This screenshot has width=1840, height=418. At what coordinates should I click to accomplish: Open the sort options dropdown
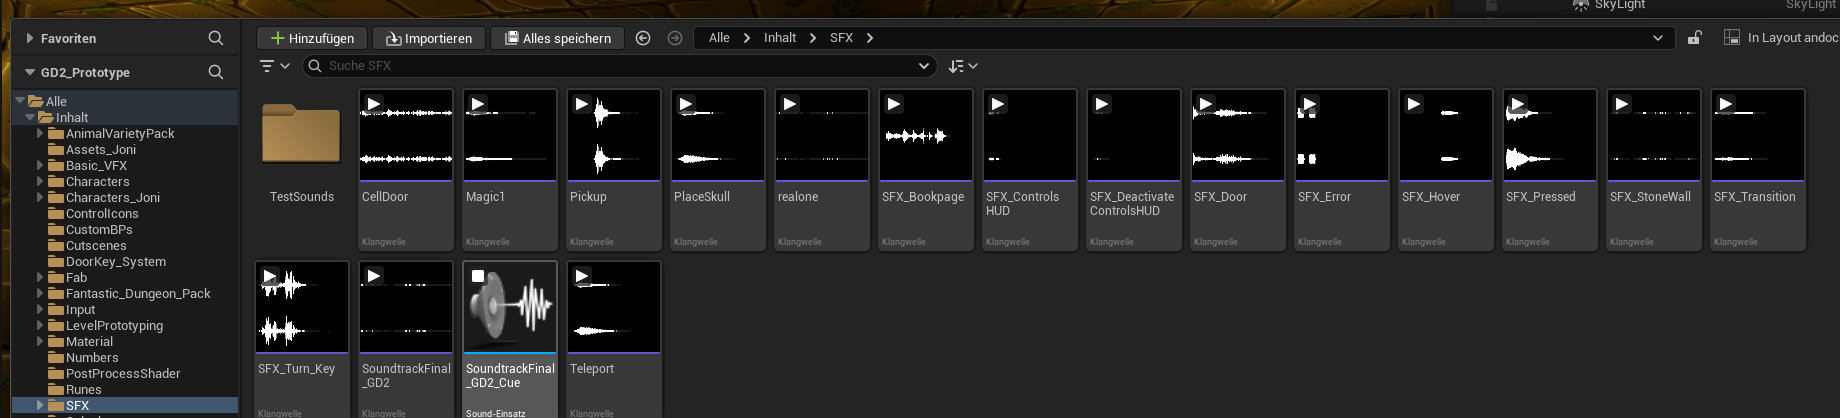(x=962, y=66)
